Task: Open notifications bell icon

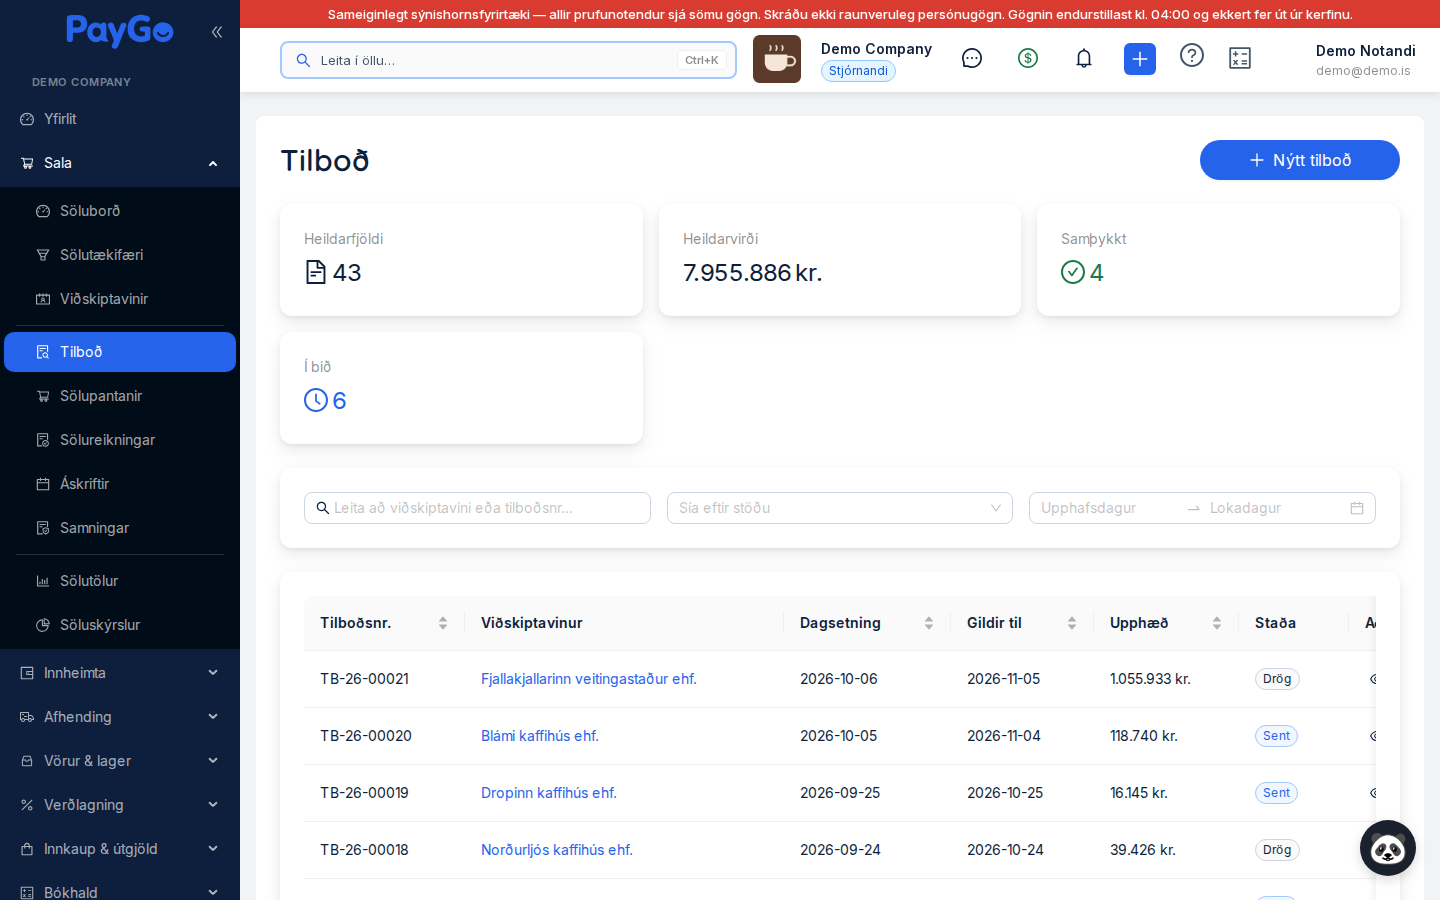Action: click(x=1084, y=58)
